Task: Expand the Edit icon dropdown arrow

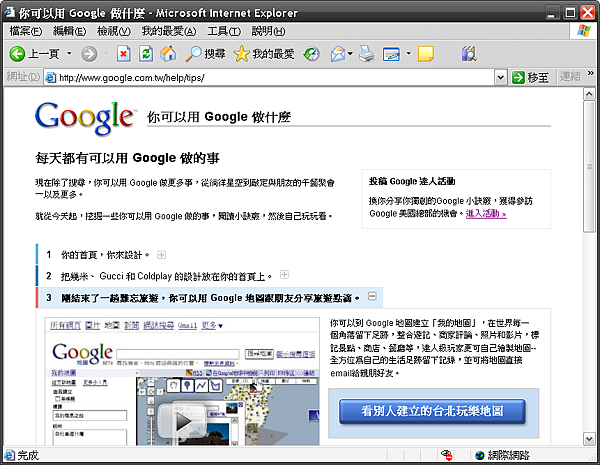Action: [408, 54]
